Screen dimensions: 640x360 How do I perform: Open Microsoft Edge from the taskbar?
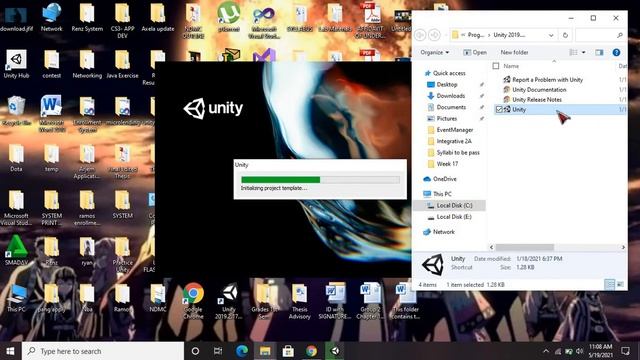tap(242, 351)
